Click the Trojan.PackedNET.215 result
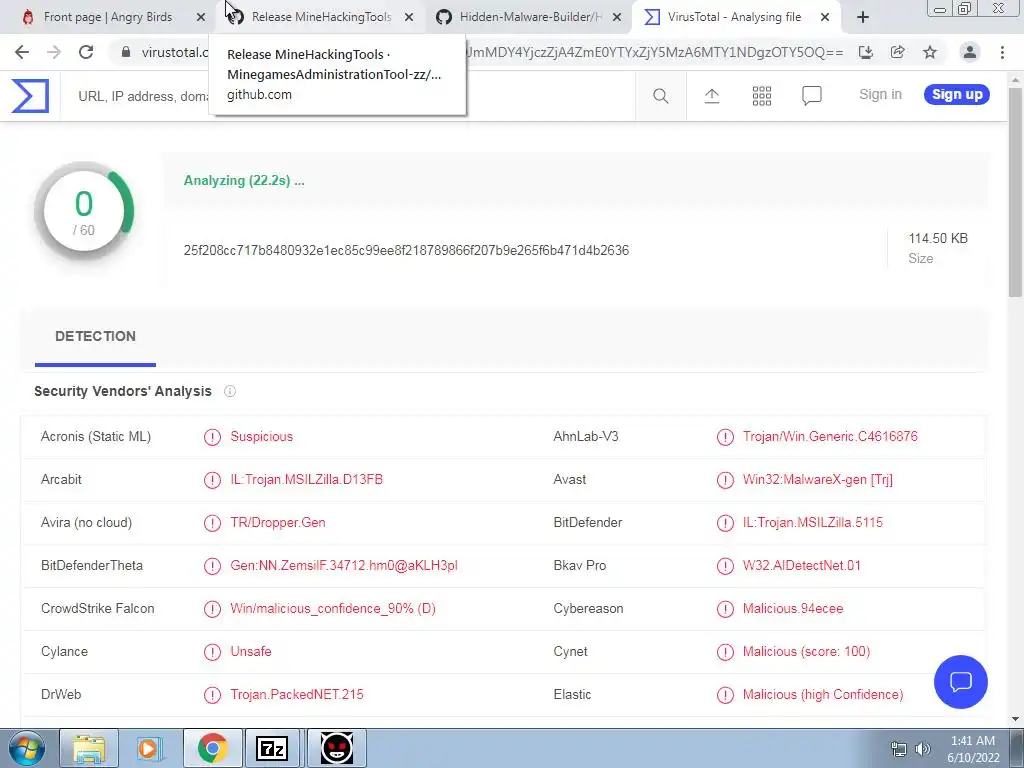This screenshot has width=1024, height=768. pos(296,696)
